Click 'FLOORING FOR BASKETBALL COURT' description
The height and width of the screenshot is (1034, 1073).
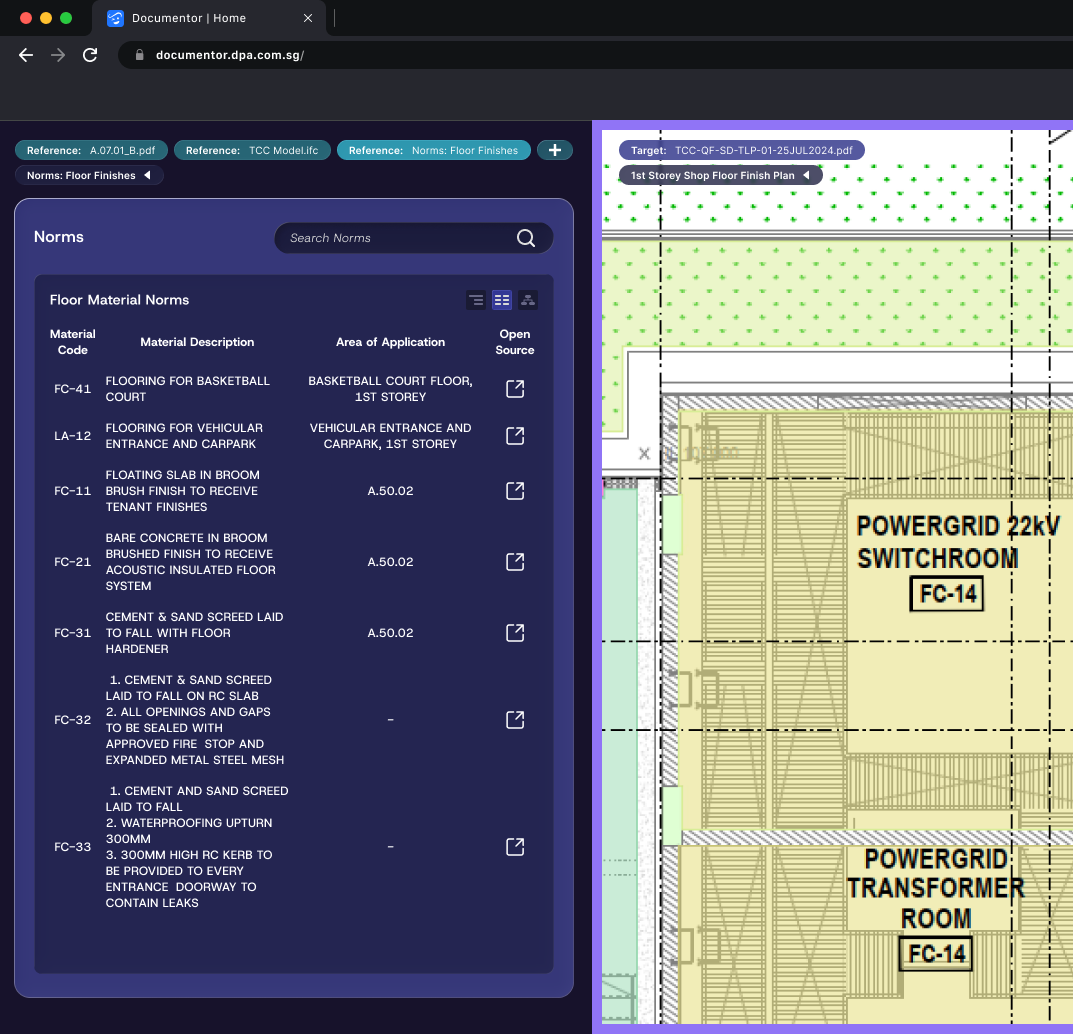coord(188,389)
